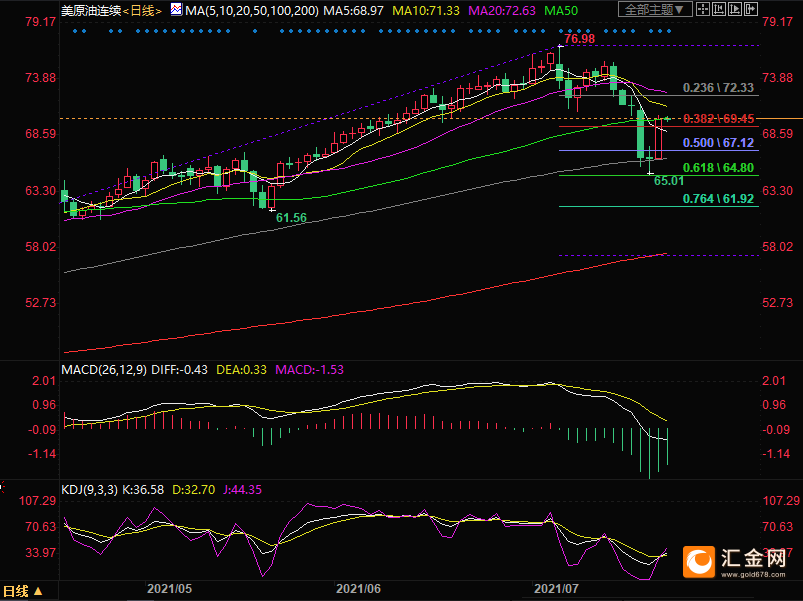Screen dimensions: 803x601
Task: Click the 0.764 \ 61.92 Fibonacci label
Action: tap(719, 199)
